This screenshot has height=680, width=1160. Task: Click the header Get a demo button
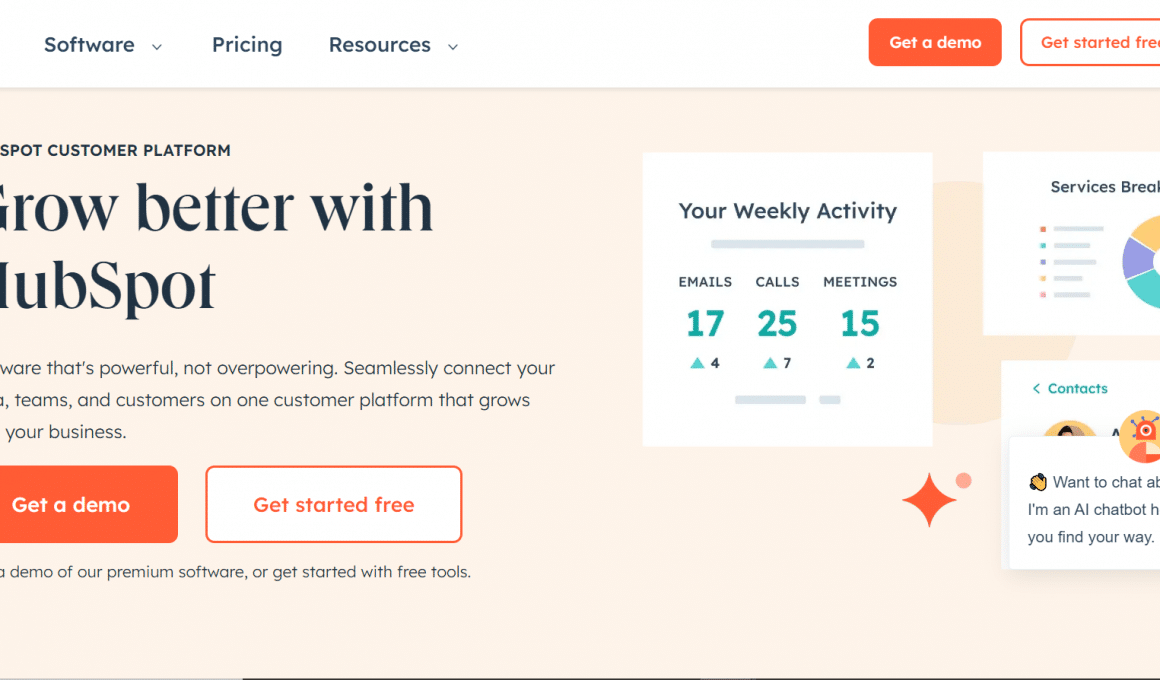[935, 42]
